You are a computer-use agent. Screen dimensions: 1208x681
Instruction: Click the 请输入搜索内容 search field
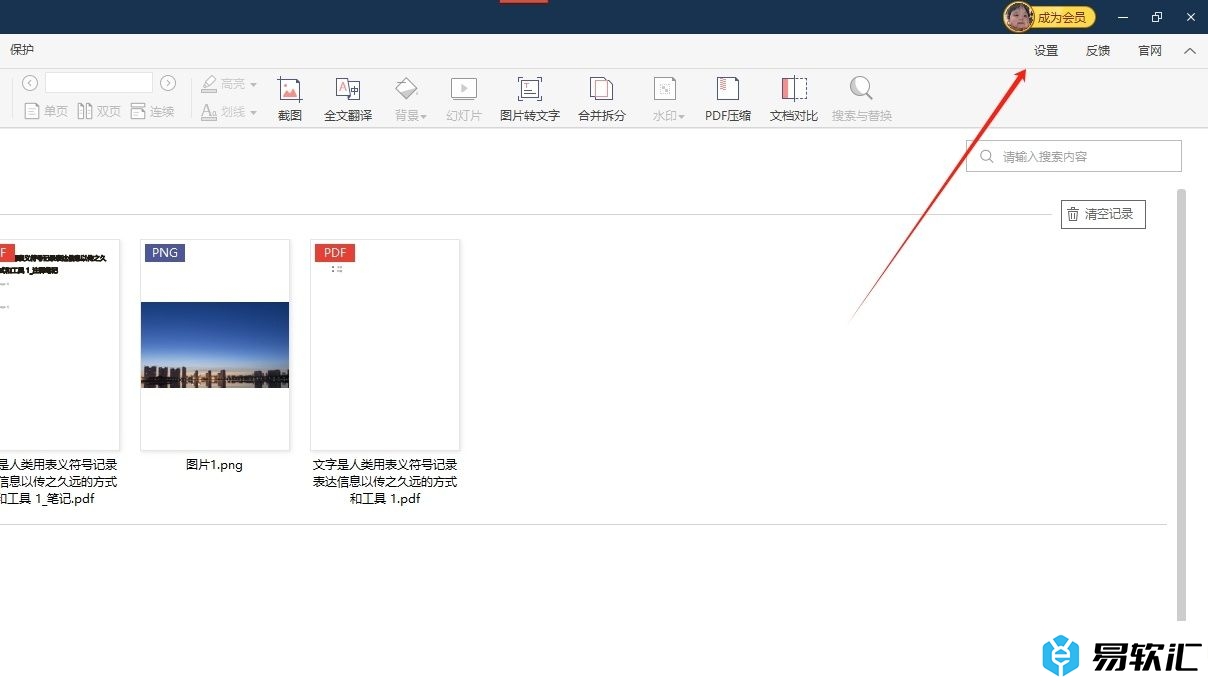(1073, 156)
